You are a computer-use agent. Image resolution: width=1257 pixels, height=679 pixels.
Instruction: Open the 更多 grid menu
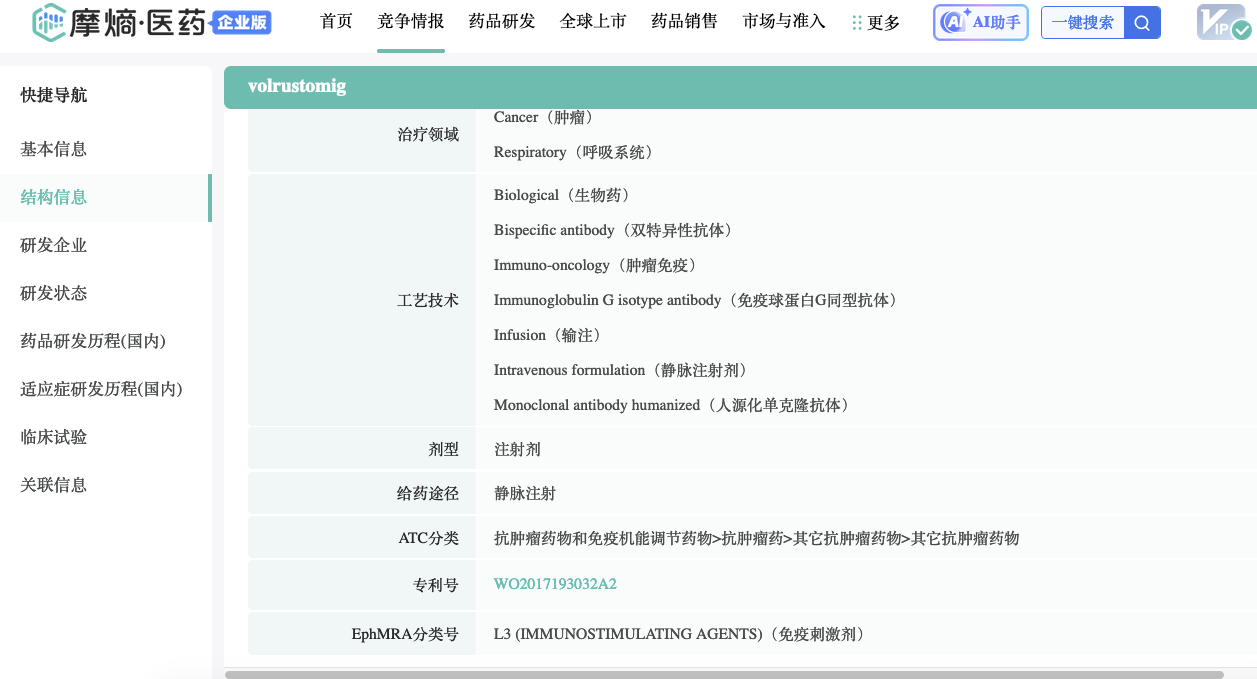[875, 23]
